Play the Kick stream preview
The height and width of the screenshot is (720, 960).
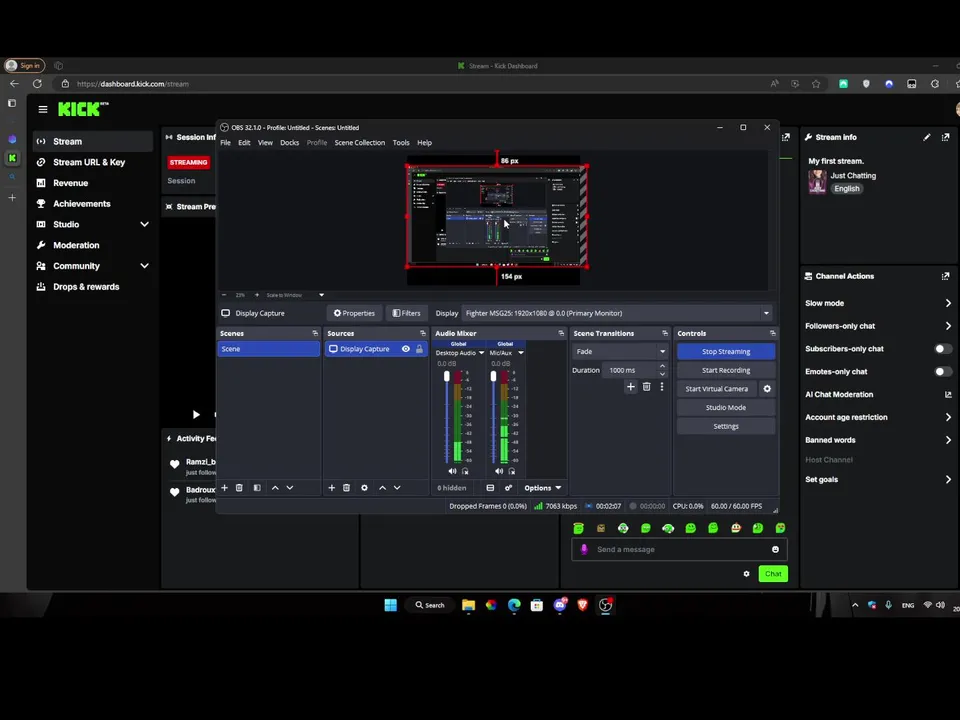196,414
